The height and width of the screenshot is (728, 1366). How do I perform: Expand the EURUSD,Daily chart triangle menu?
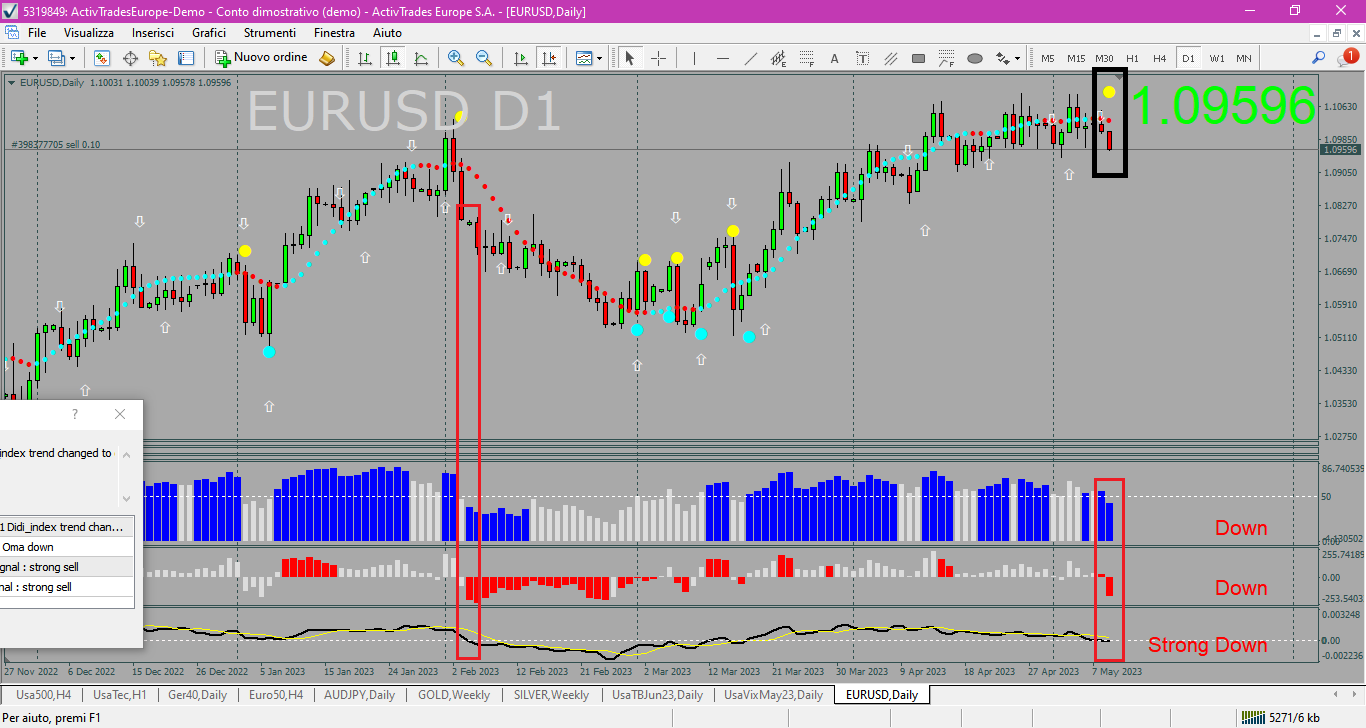(11, 82)
